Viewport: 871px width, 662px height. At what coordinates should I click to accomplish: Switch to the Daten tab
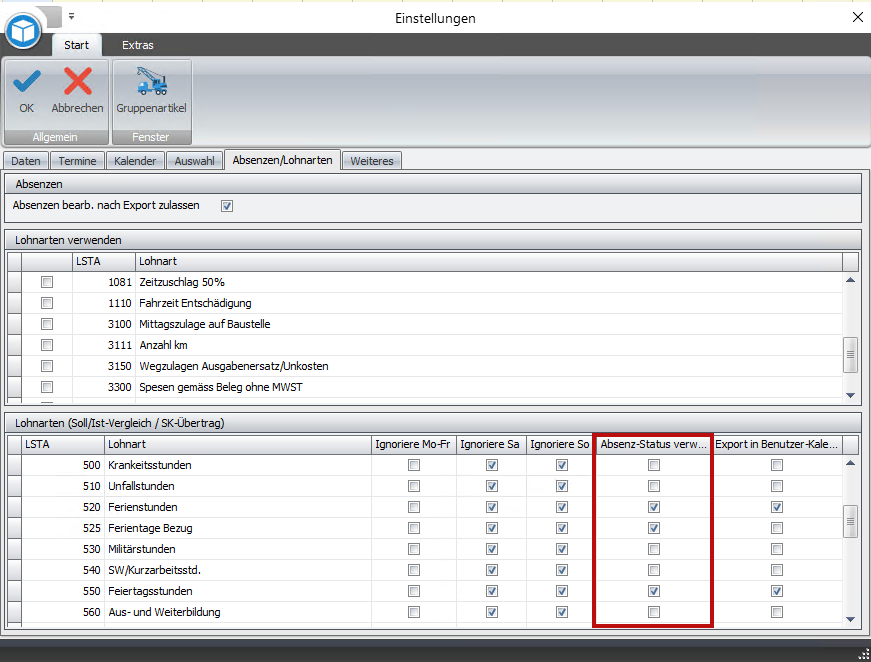coord(26,161)
